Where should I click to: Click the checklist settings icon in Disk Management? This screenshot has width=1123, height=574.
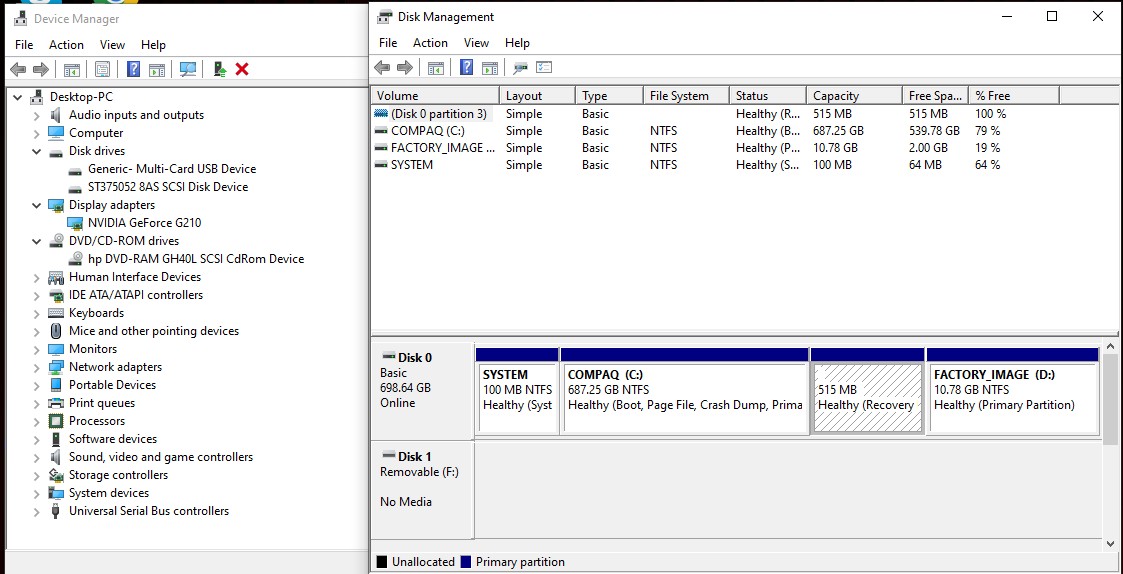(x=544, y=67)
